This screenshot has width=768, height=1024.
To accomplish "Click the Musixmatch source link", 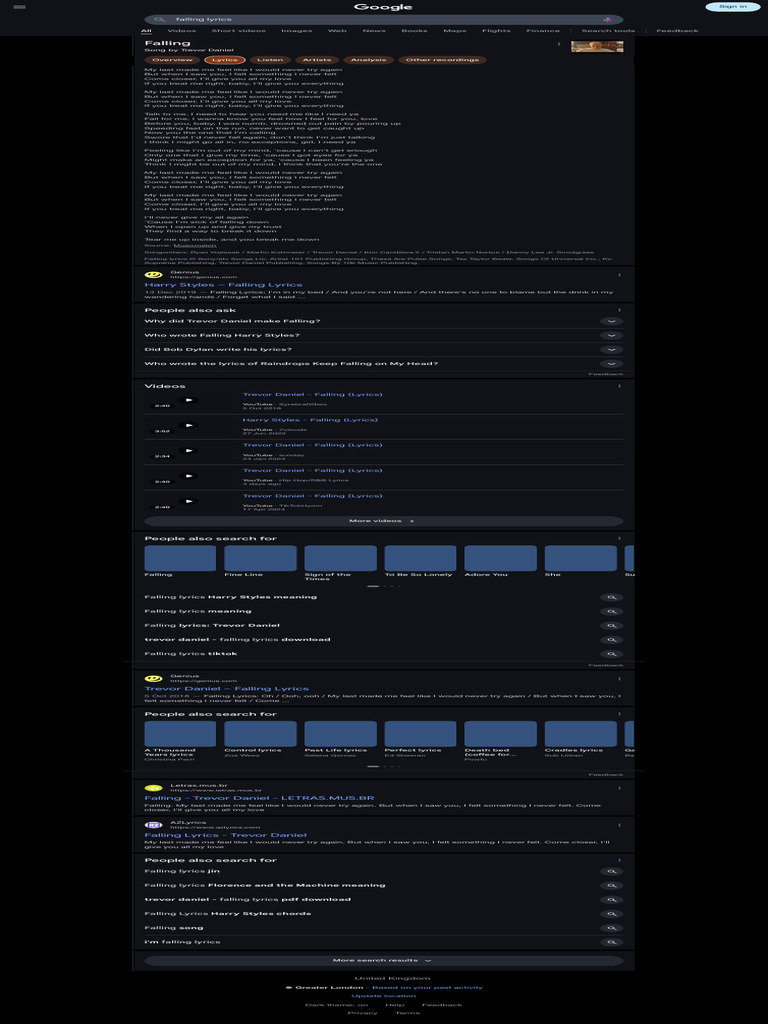I will tap(195, 246).
